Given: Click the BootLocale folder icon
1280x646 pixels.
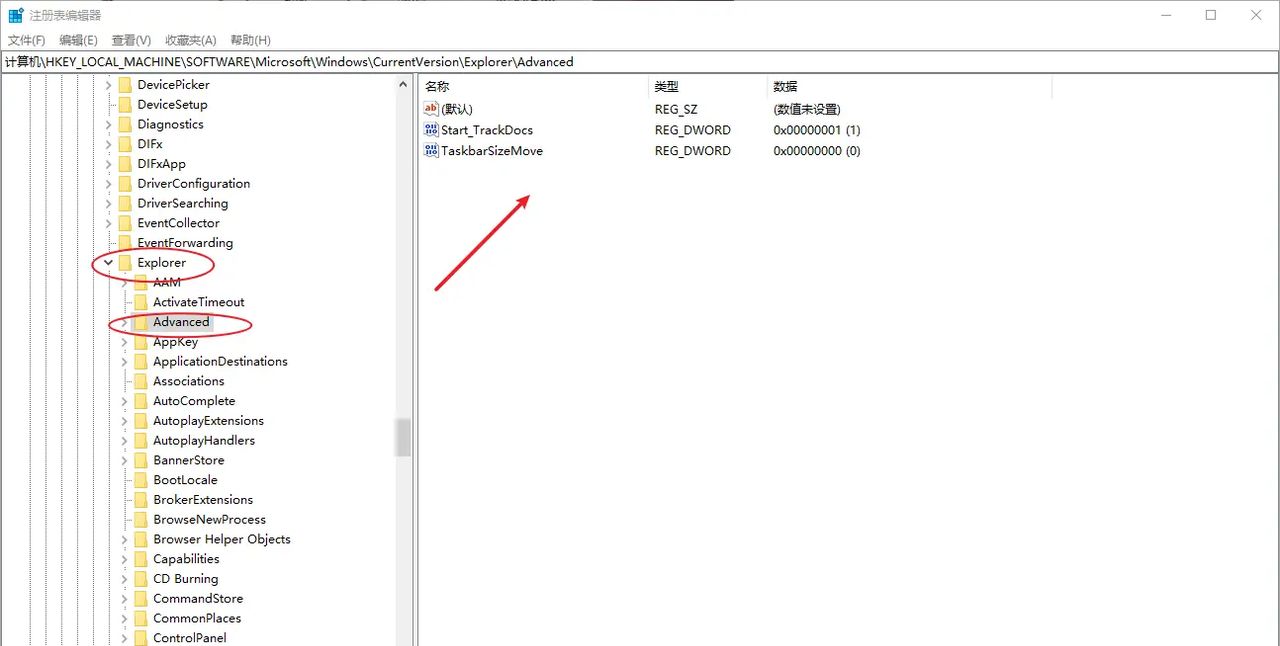Looking at the screenshot, I should pos(141,480).
